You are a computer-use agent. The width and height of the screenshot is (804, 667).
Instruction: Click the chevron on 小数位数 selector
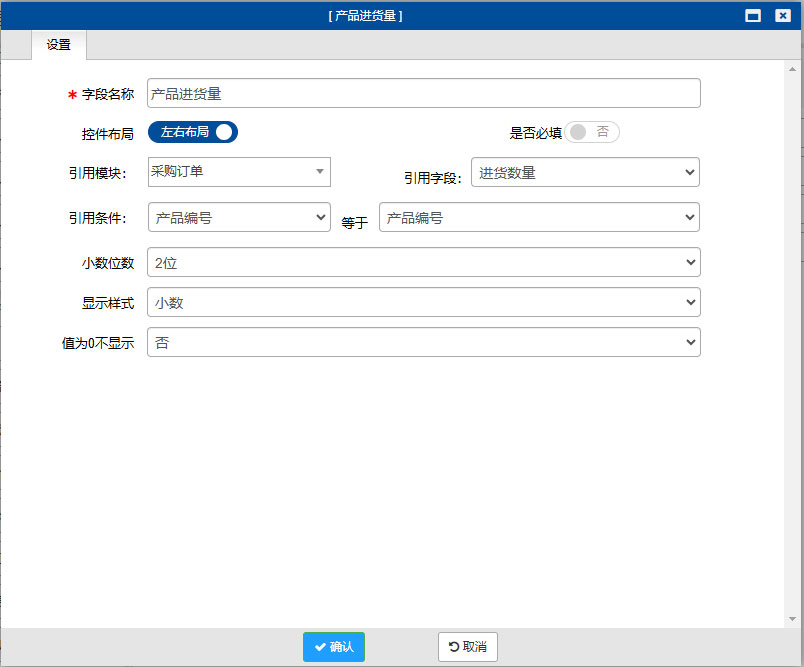688,262
